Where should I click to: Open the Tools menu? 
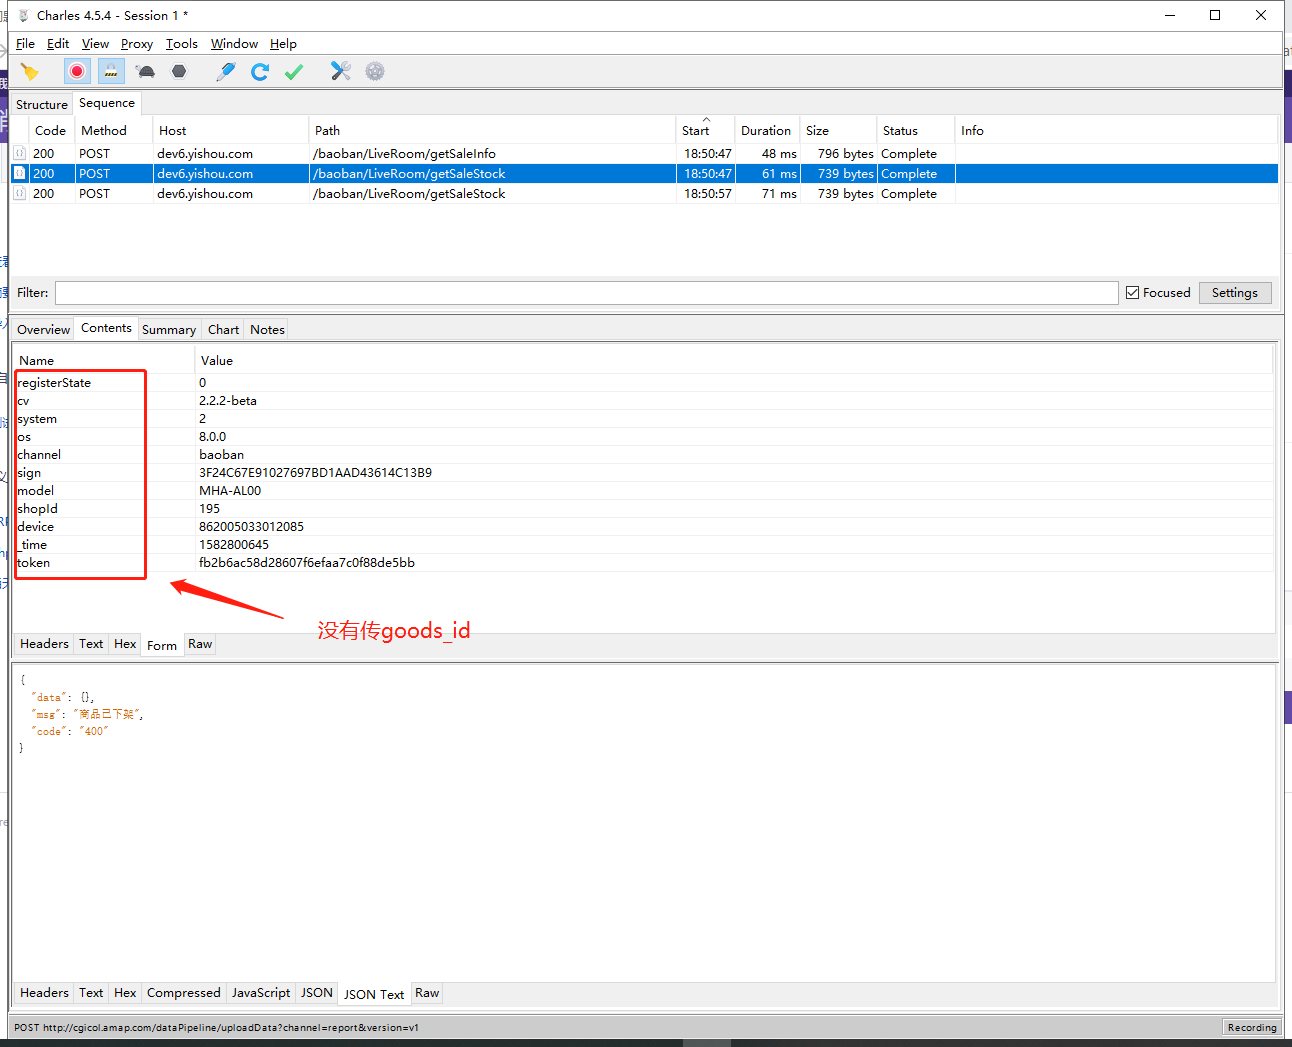click(182, 44)
